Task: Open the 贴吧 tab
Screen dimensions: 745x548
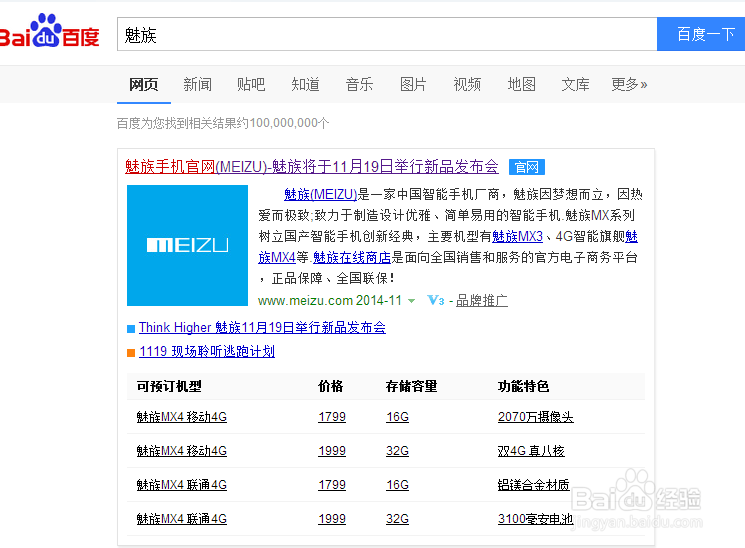Action: (x=251, y=85)
